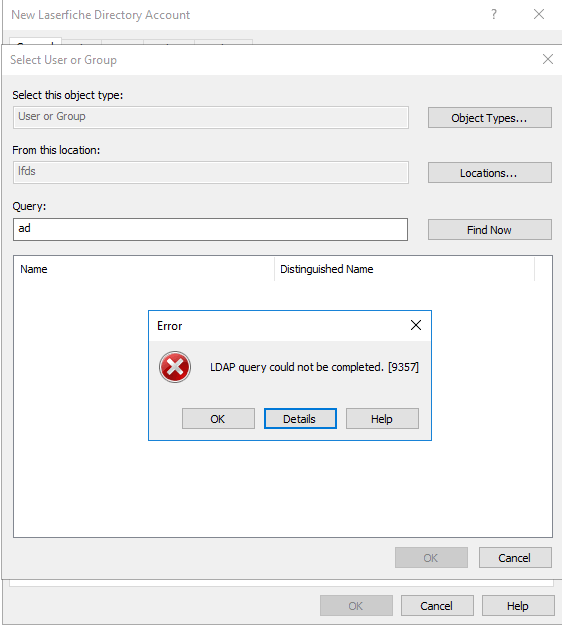The width and height of the screenshot is (562, 628).
Task: Sort results by Name column header
Action: coord(144,269)
